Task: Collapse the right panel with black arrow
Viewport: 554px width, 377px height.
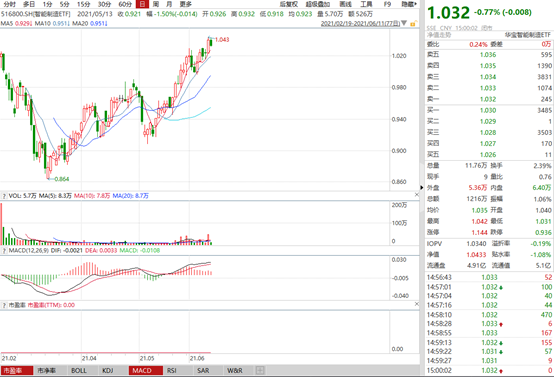Action: coord(422,188)
